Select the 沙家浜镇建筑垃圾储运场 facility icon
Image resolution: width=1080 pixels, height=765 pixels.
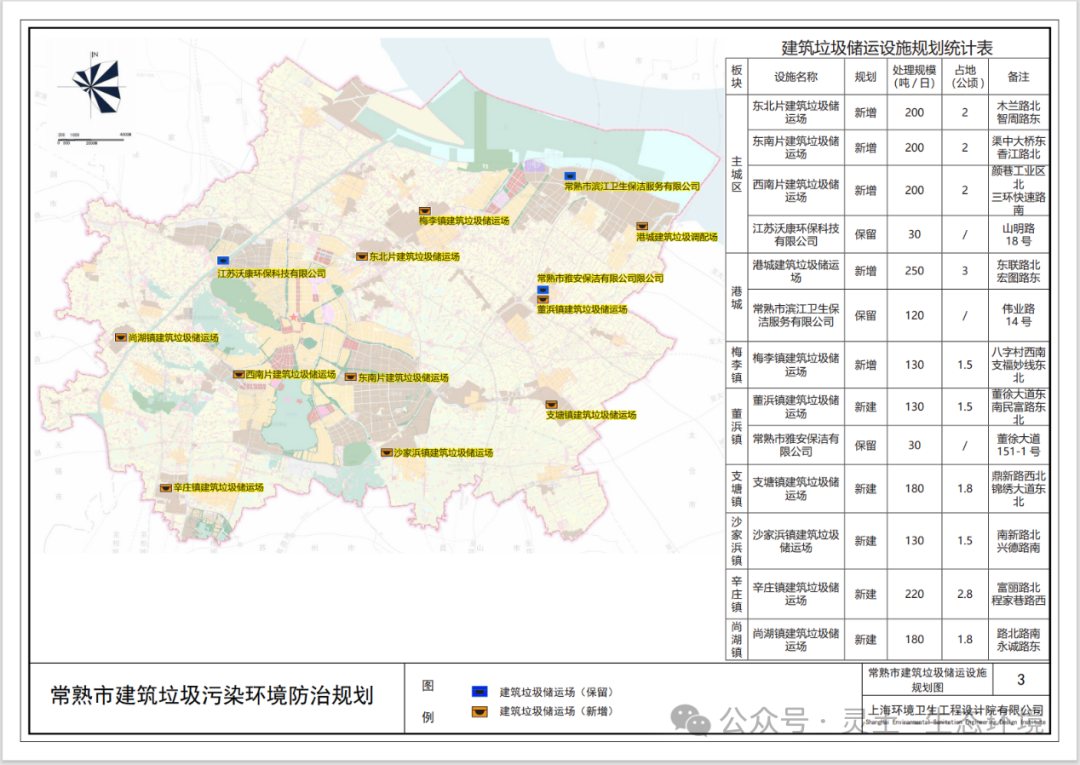[386, 451]
